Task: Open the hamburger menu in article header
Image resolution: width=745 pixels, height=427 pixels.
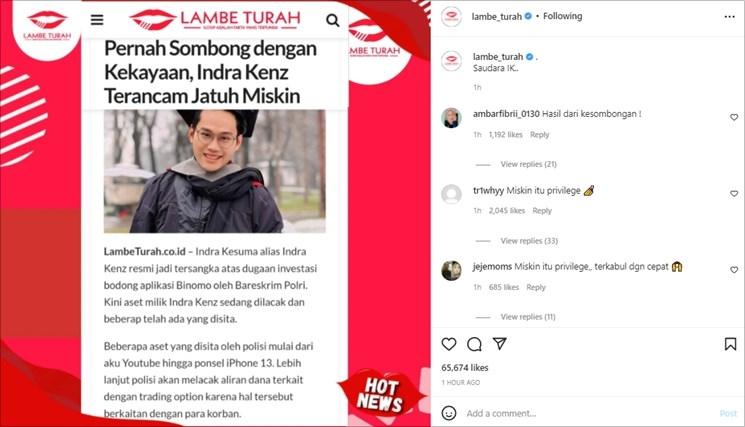Action: [x=97, y=20]
